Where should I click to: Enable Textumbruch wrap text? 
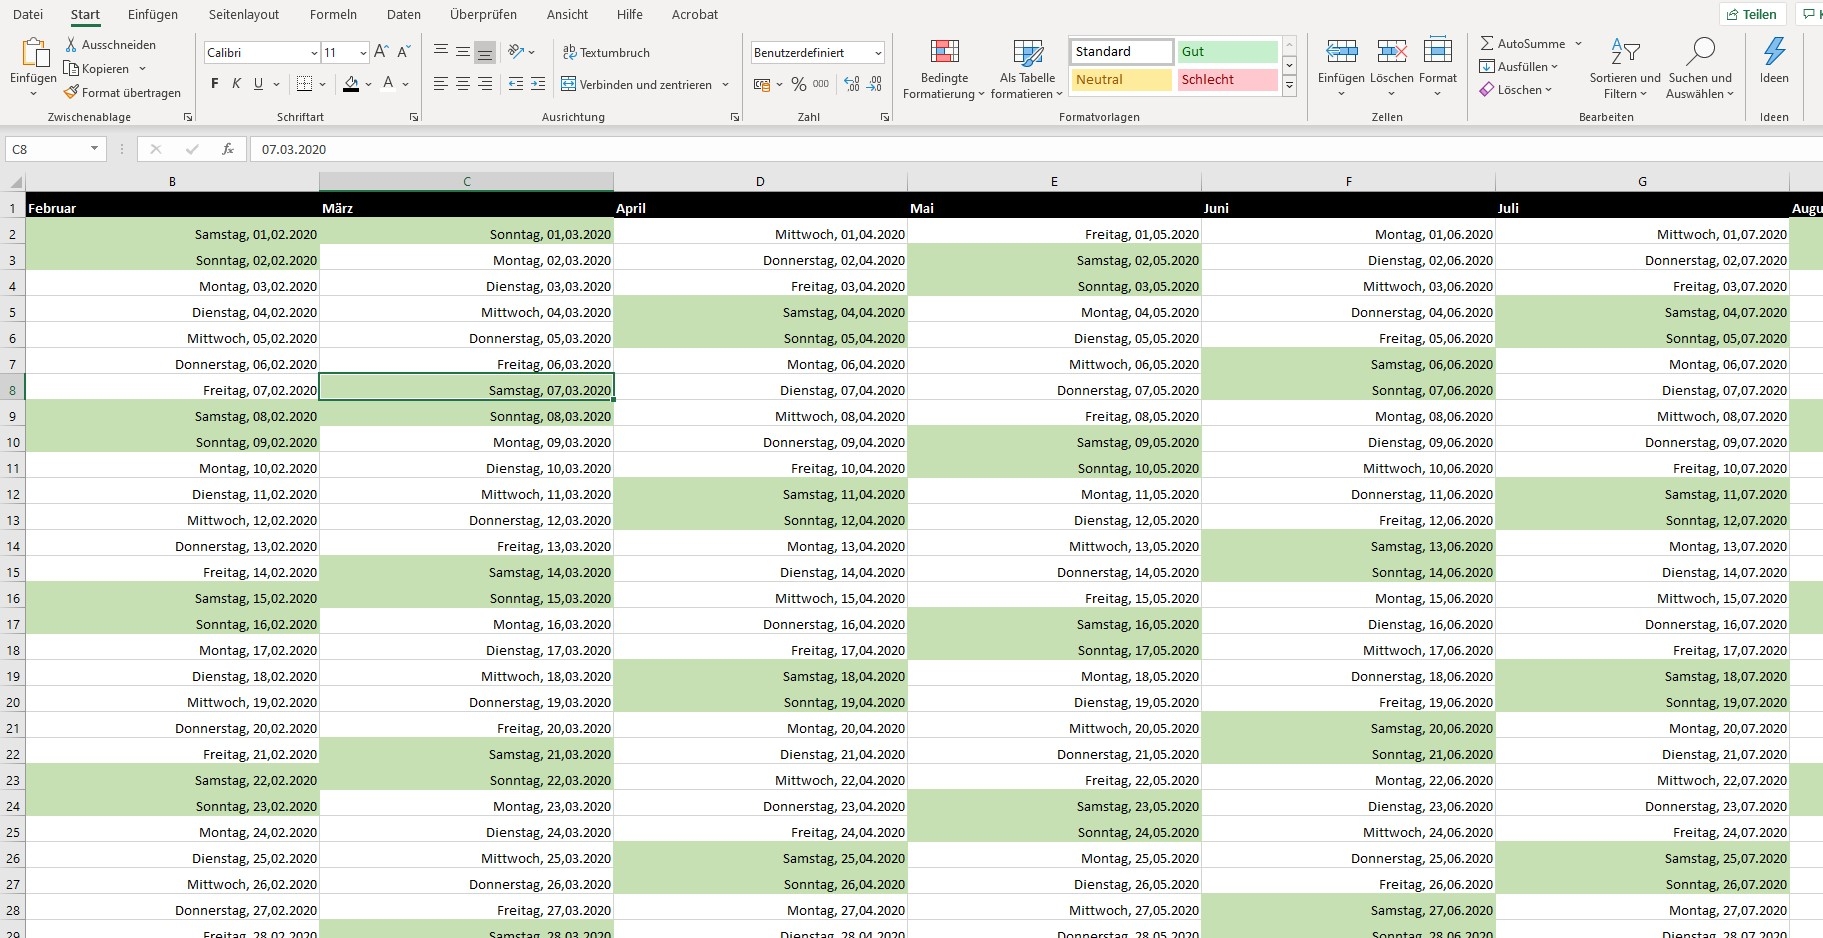point(606,53)
